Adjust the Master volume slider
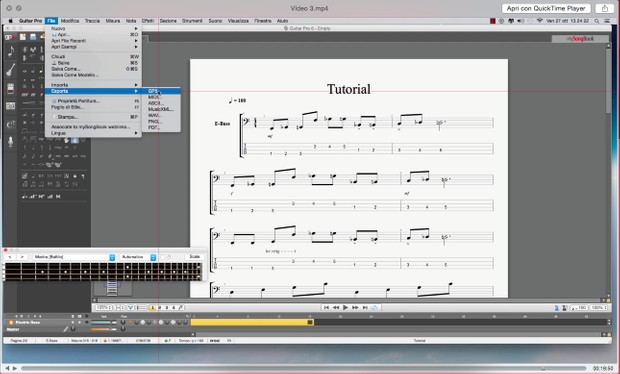The image size is (620, 374). tap(104, 329)
